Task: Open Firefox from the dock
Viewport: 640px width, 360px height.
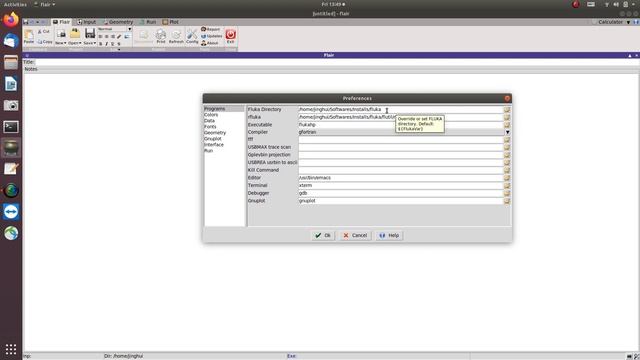Action: (11, 20)
